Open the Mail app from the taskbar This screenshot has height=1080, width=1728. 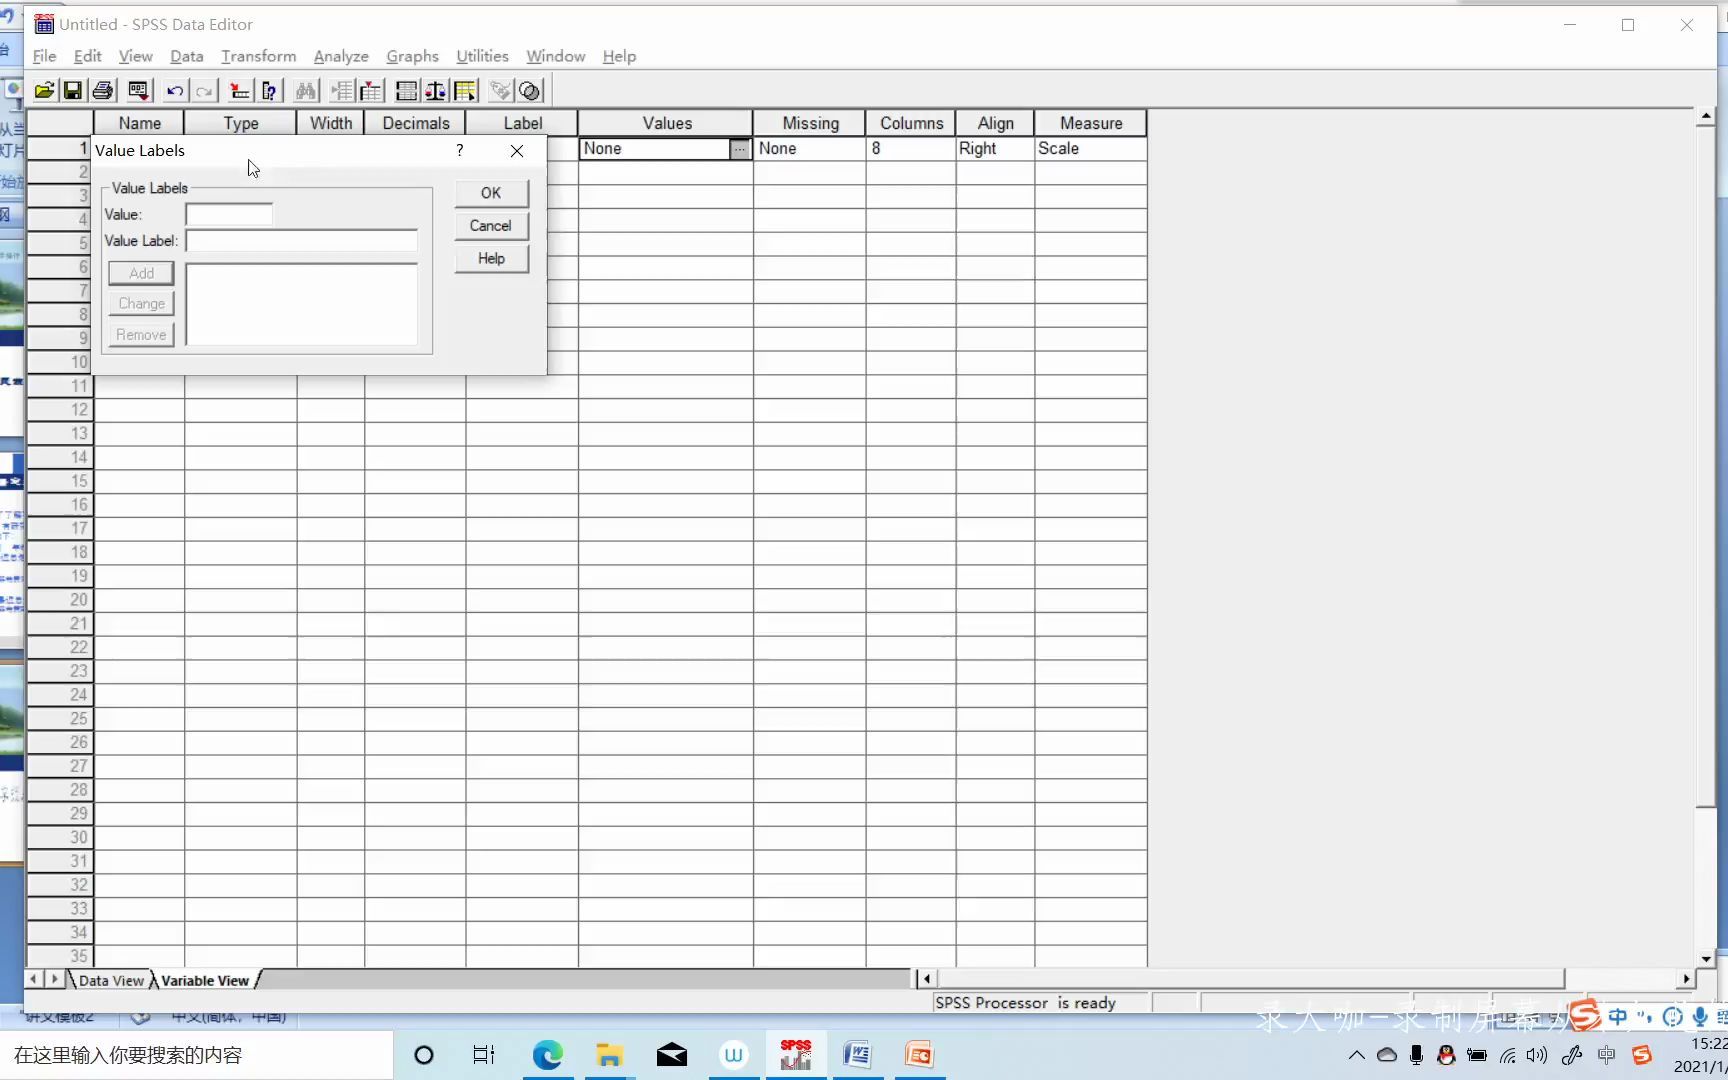click(x=672, y=1055)
